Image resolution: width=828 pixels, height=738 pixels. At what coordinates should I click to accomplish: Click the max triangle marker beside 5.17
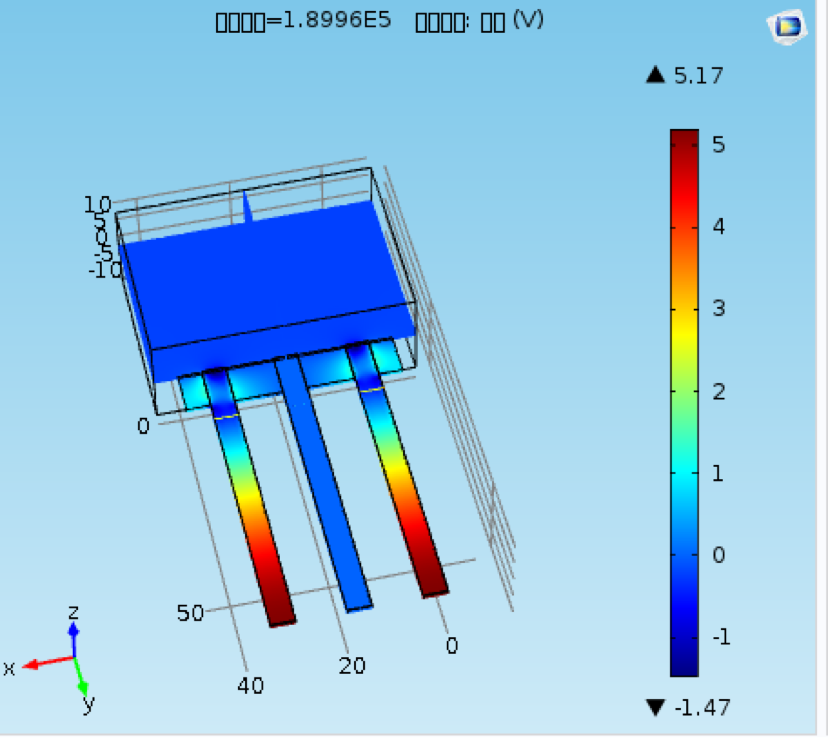tap(656, 74)
